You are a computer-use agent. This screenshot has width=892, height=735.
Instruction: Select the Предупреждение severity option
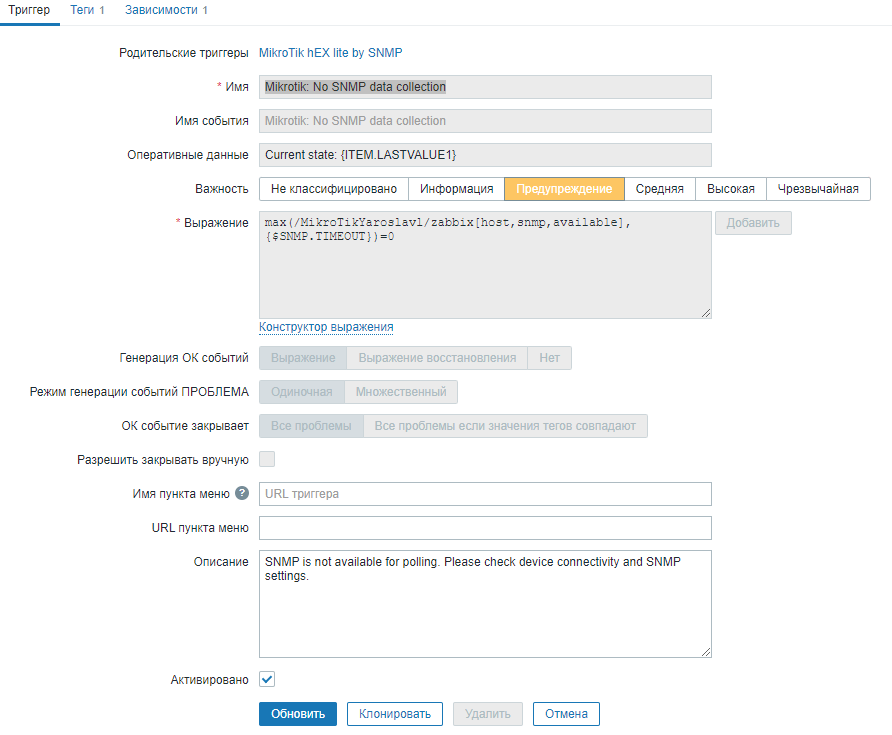(x=564, y=189)
